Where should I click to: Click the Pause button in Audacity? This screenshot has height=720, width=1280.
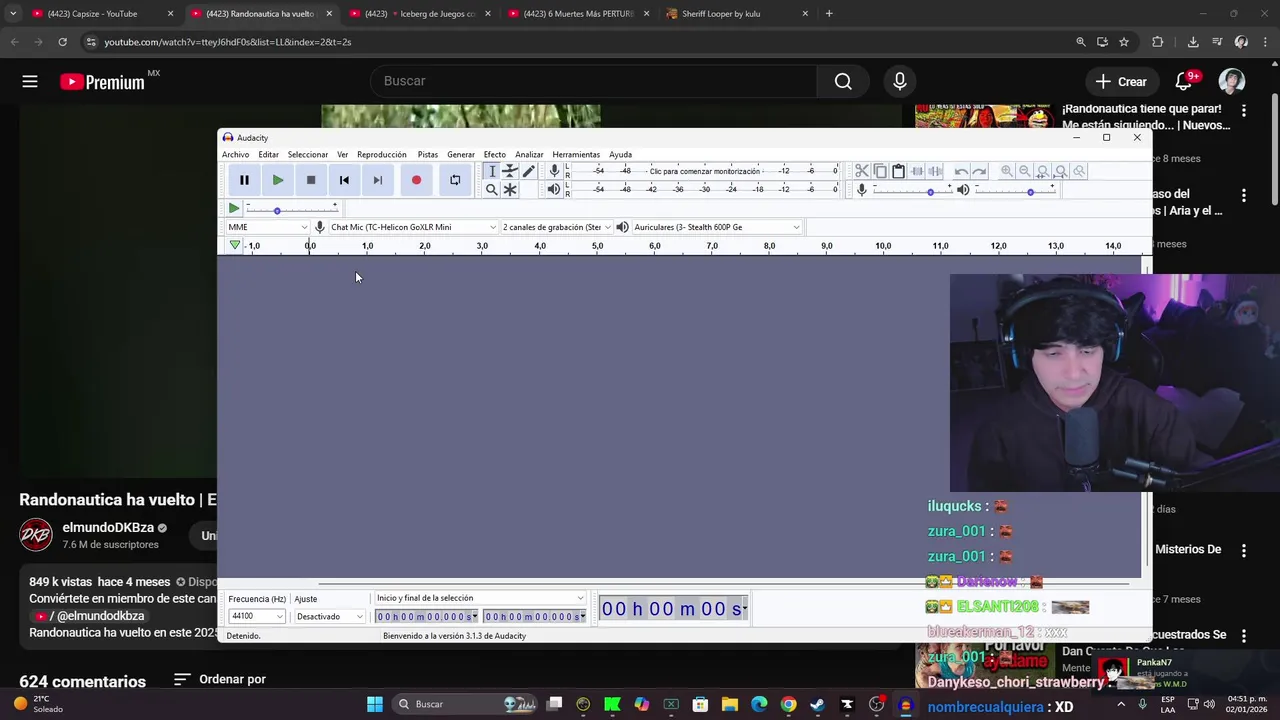tap(244, 180)
